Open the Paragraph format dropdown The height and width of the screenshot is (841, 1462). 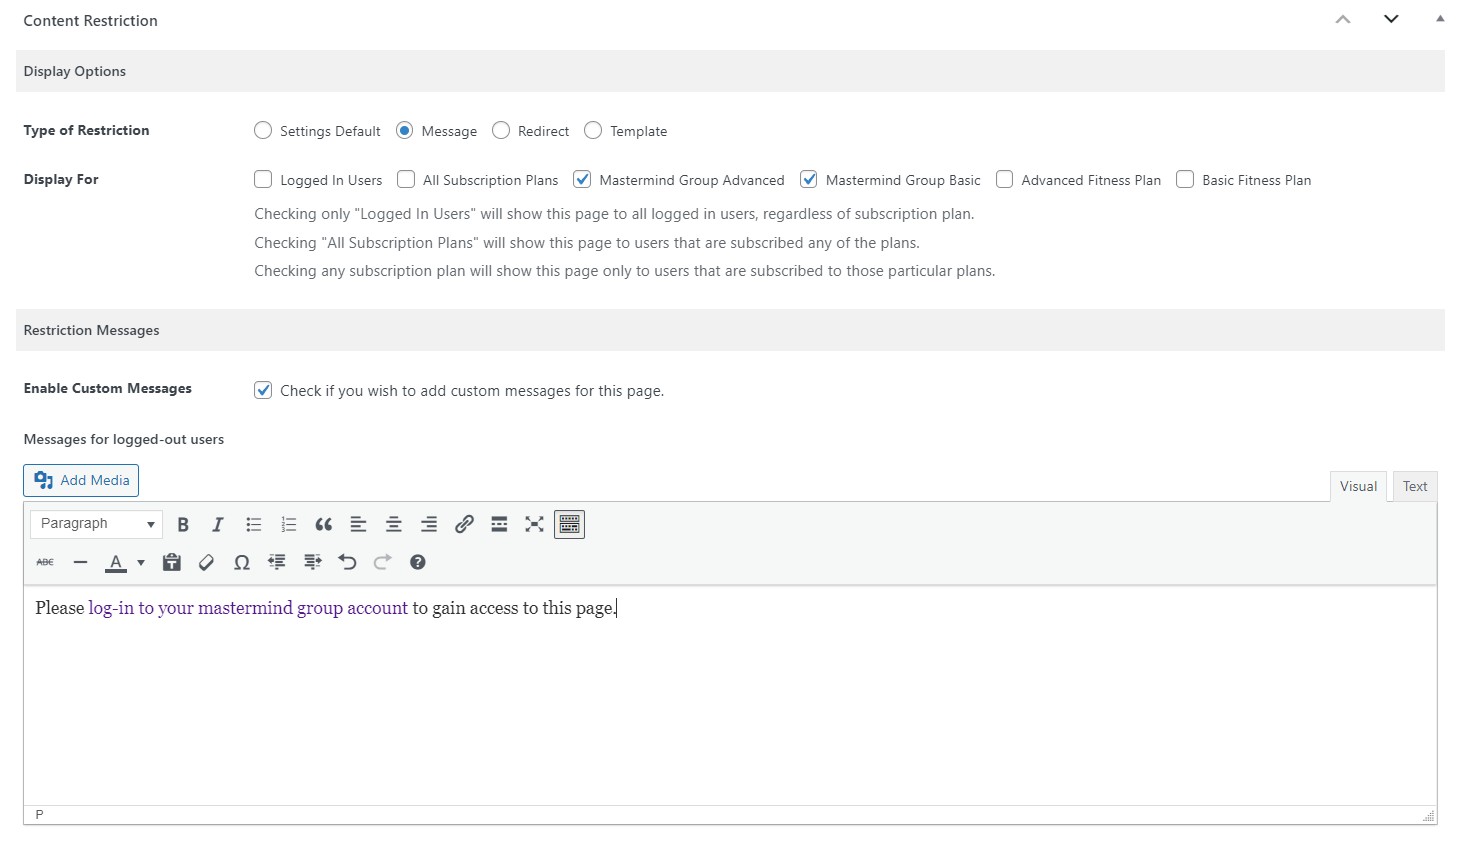click(x=96, y=524)
